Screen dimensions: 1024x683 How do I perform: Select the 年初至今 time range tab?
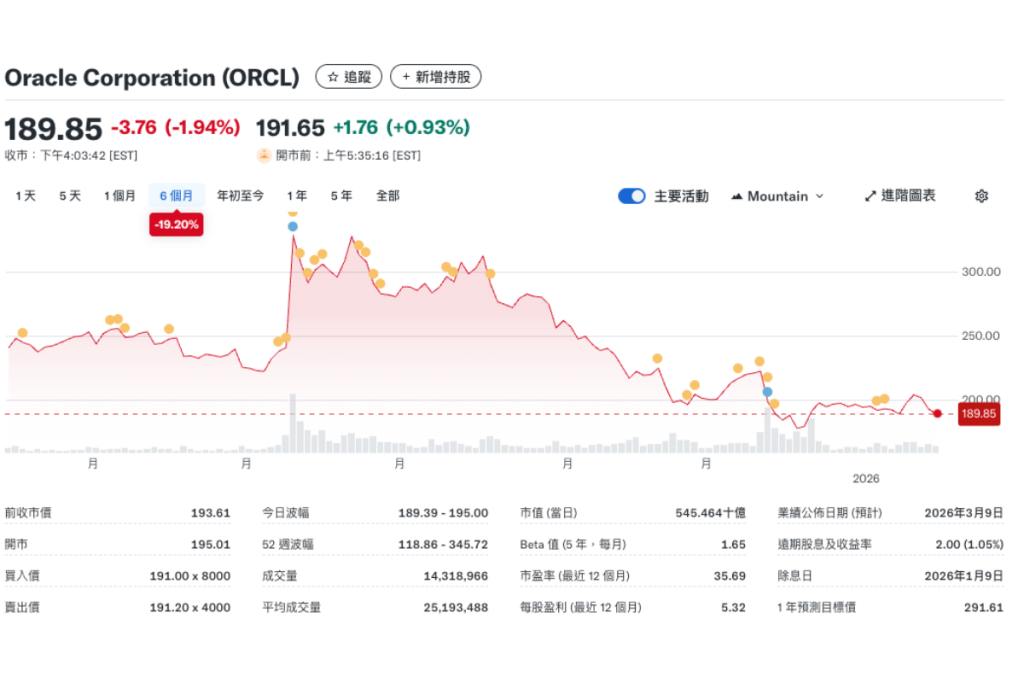click(x=240, y=196)
